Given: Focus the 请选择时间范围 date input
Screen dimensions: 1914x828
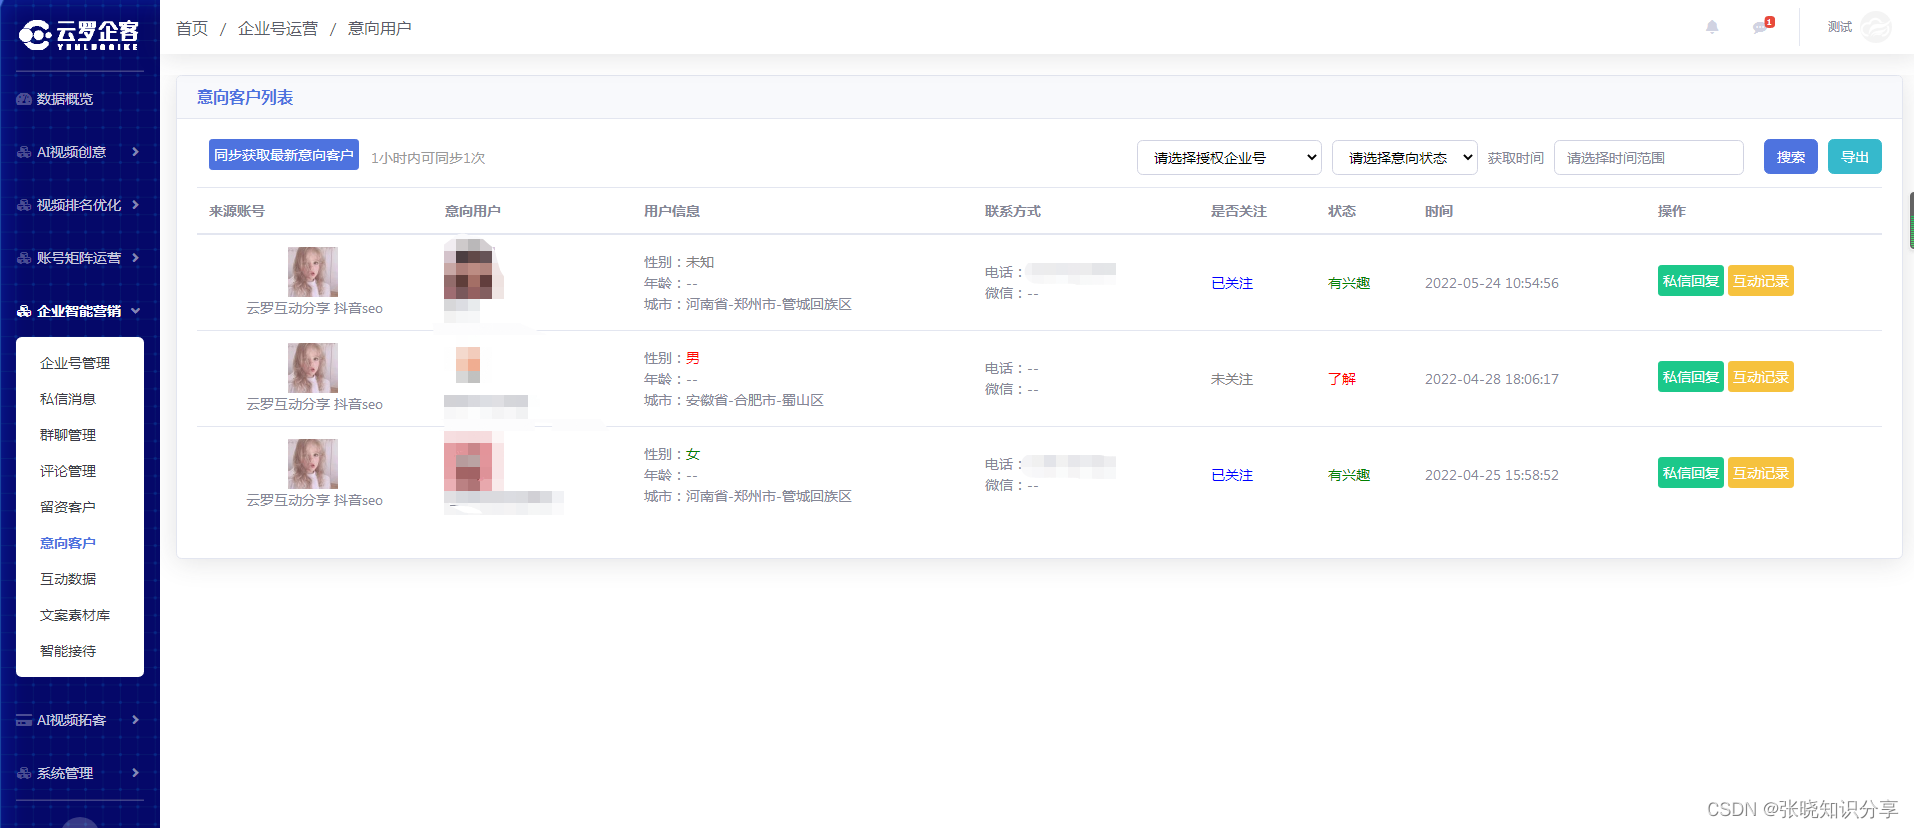Looking at the screenshot, I should [x=1648, y=158].
